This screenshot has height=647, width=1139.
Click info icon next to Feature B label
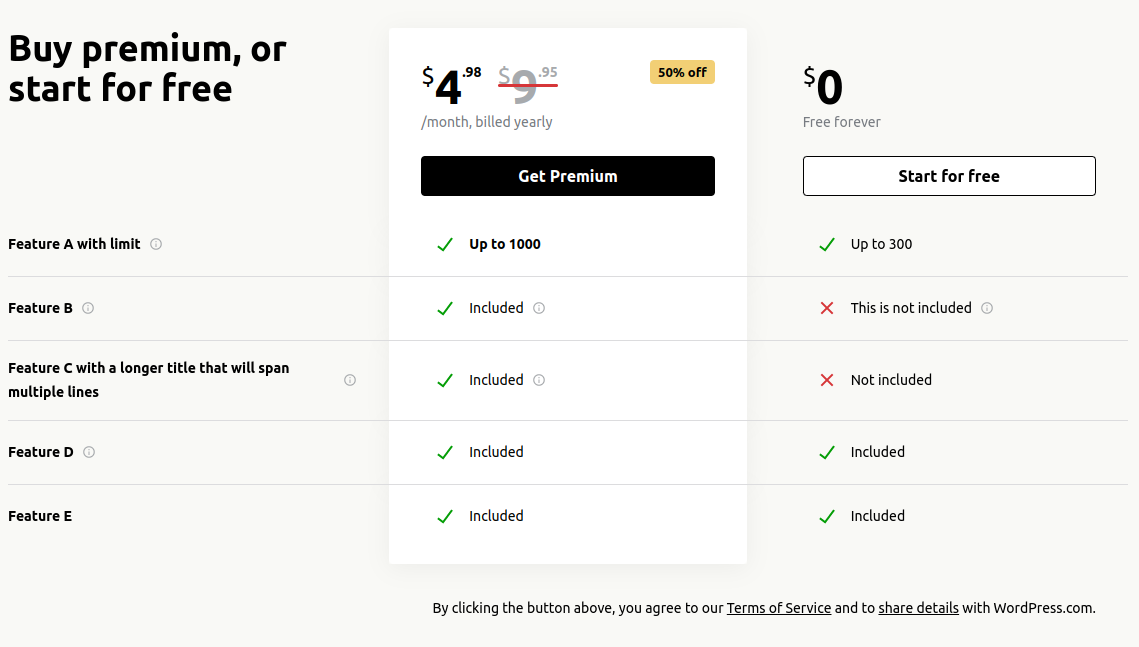pos(88,308)
